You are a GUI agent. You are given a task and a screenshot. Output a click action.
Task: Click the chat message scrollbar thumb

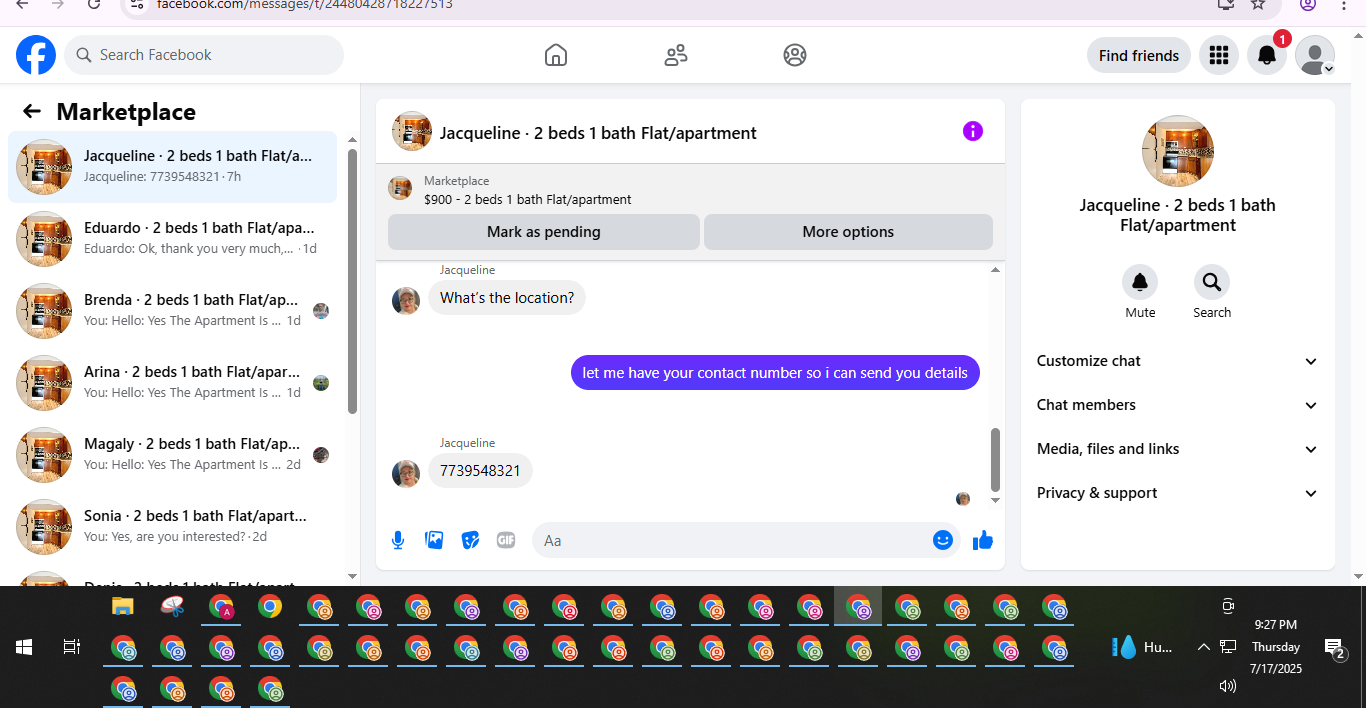[x=995, y=460]
